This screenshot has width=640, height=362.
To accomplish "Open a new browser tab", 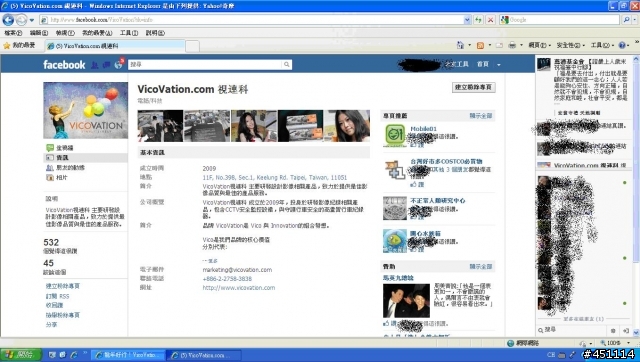I will click(192, 46).
